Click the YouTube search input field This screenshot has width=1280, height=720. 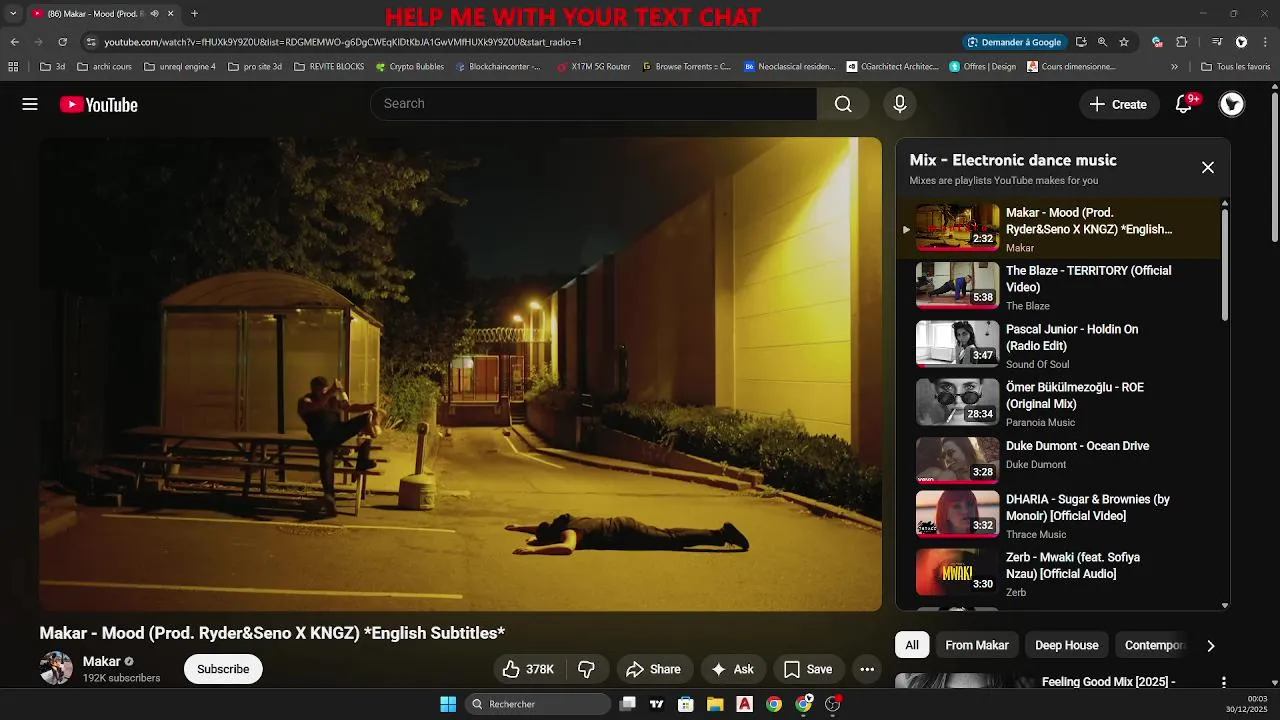coord(594,104)
